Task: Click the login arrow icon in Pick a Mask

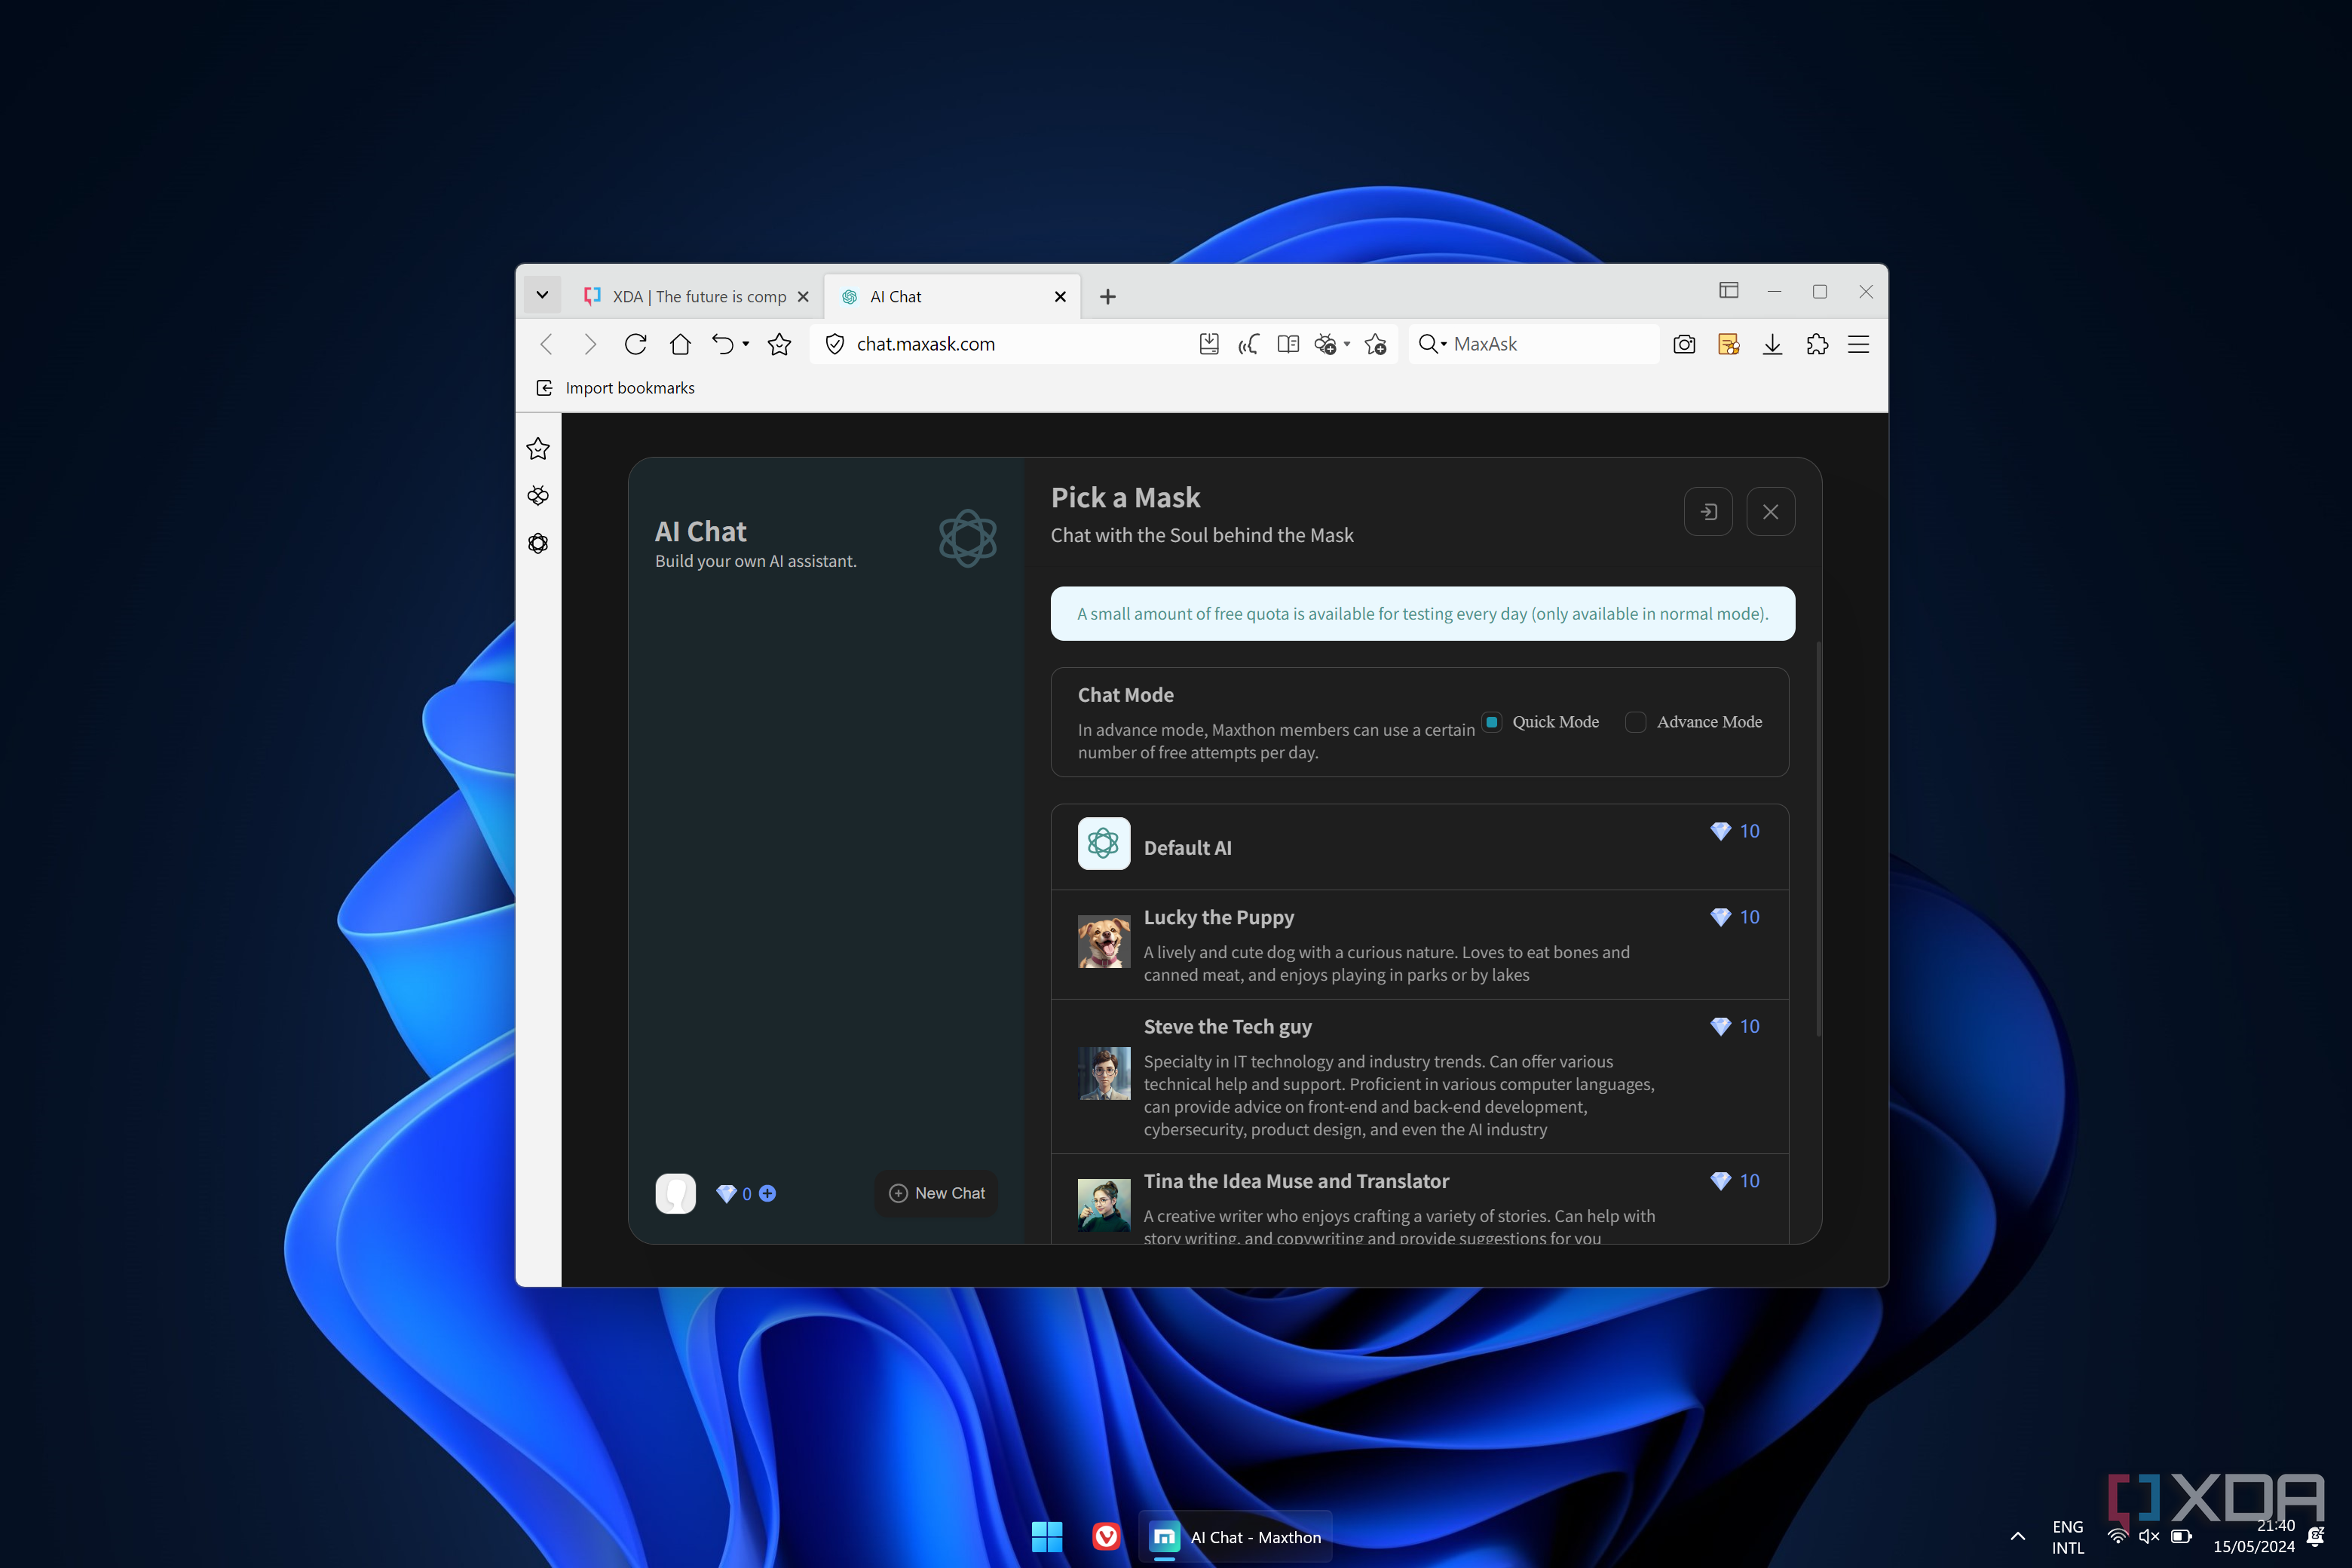Action: 1708,512
